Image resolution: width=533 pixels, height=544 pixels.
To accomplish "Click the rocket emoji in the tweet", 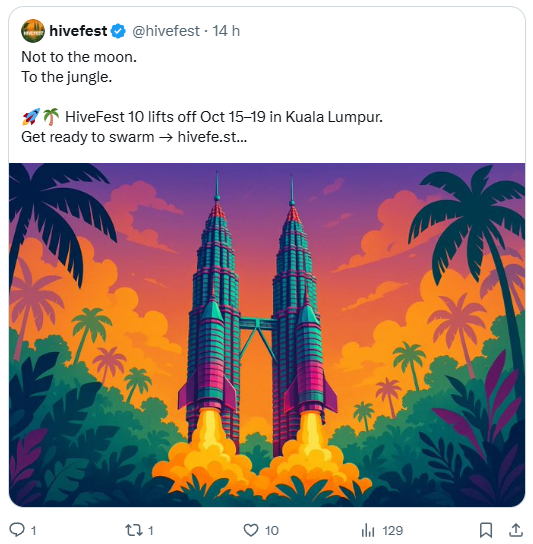I will click(x=31, y=117).
